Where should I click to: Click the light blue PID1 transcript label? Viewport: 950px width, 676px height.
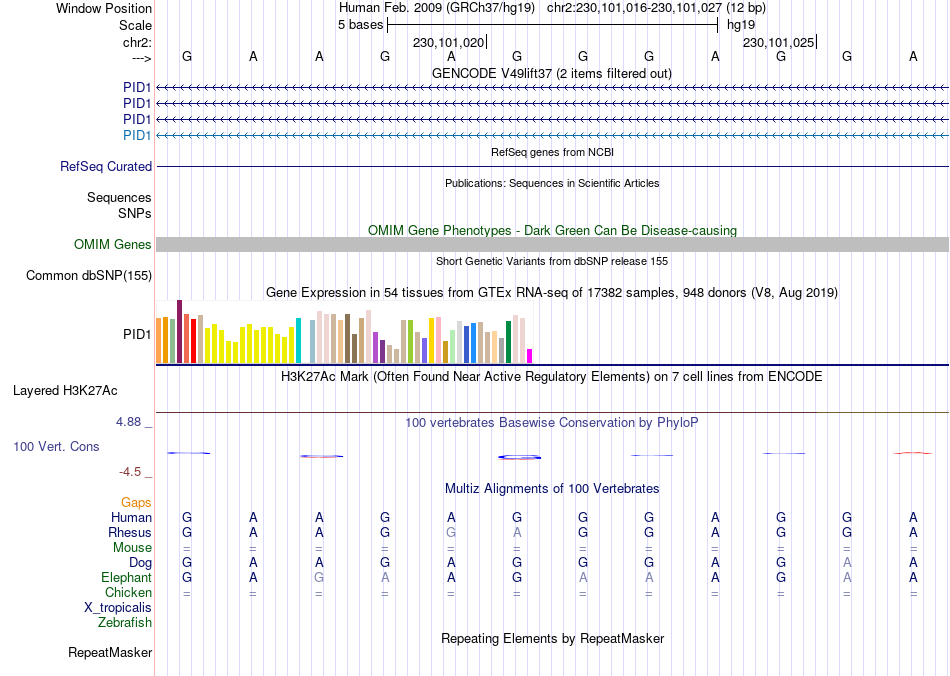point(137,135)
